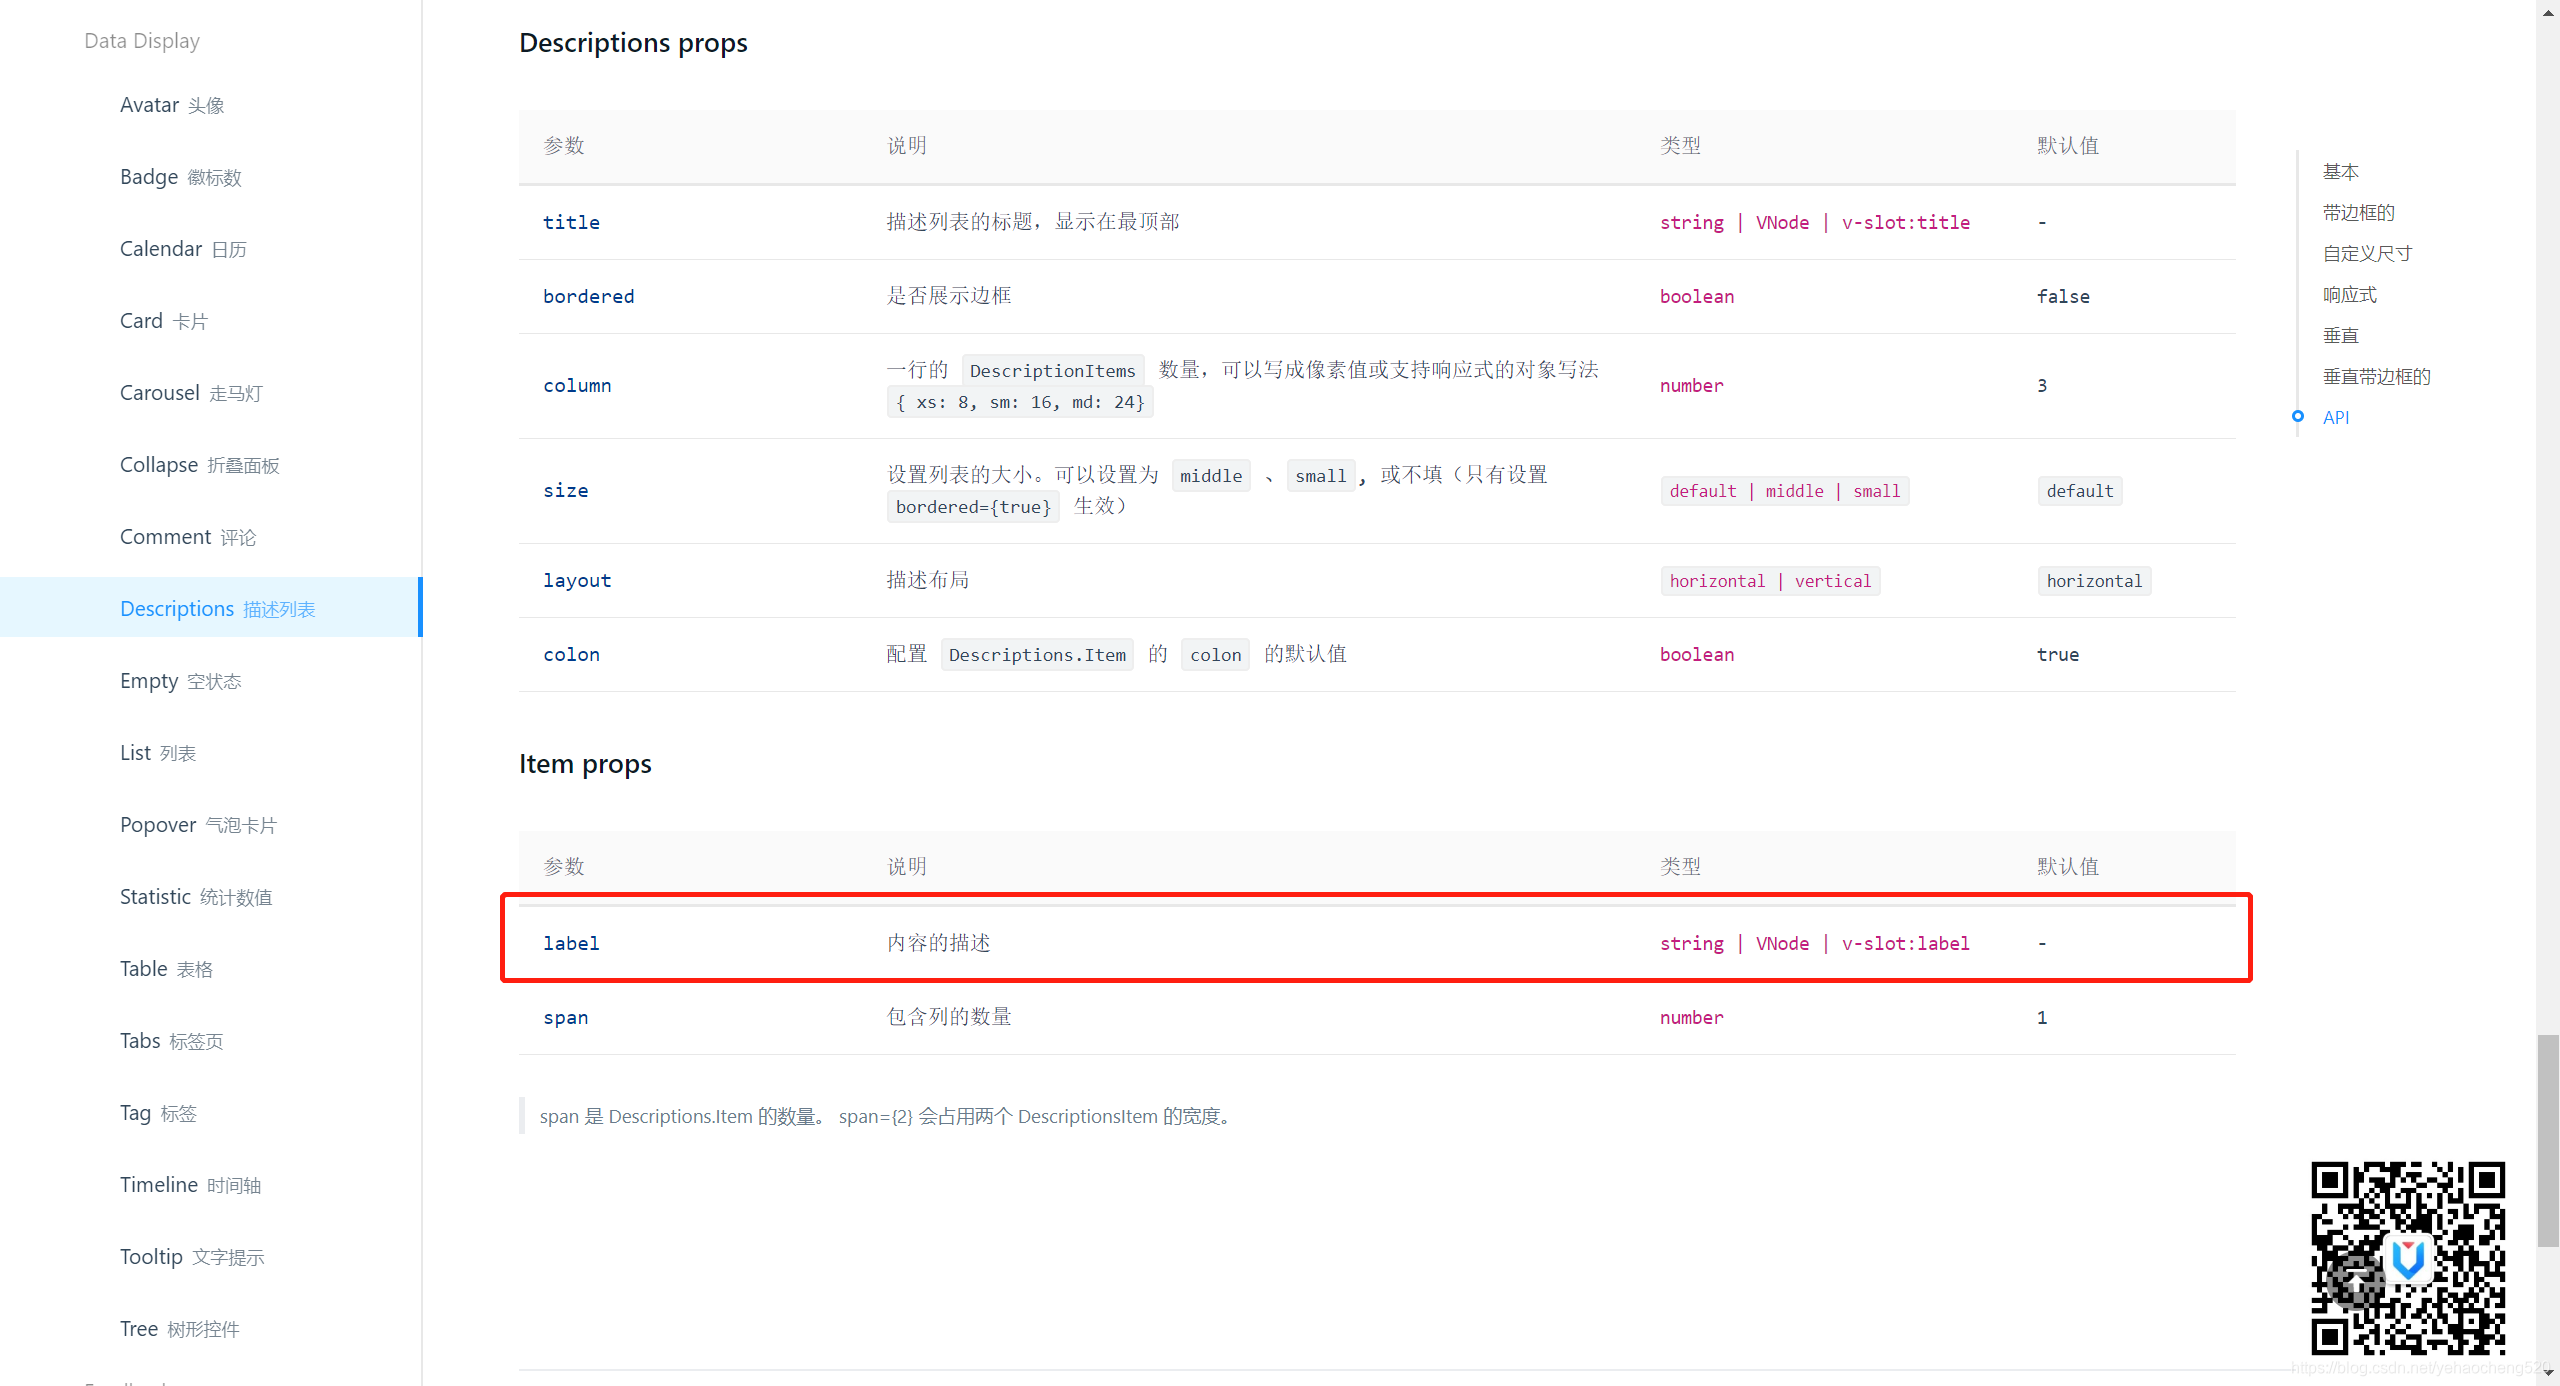
Task: Open the Table 表格 component page
Action: 166,968
